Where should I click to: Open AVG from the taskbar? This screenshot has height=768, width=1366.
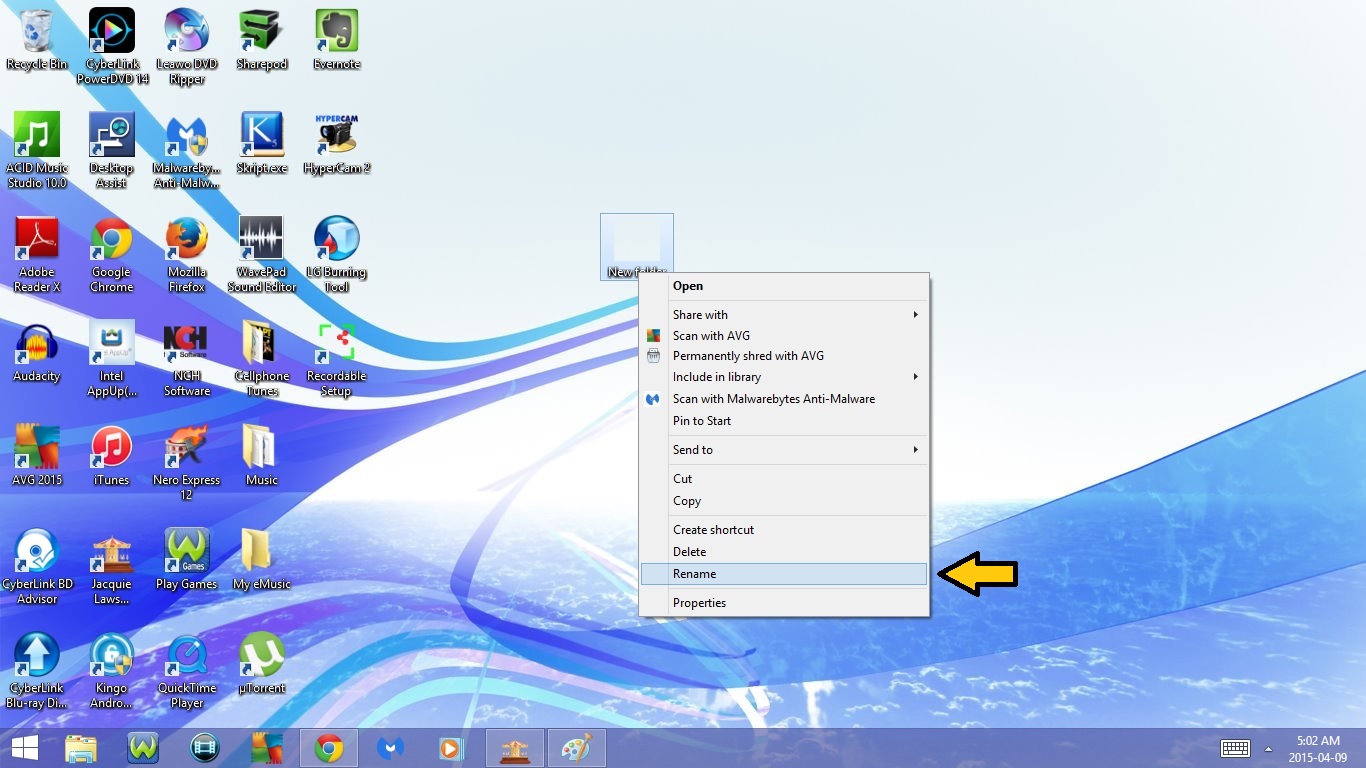click(267, 748)
